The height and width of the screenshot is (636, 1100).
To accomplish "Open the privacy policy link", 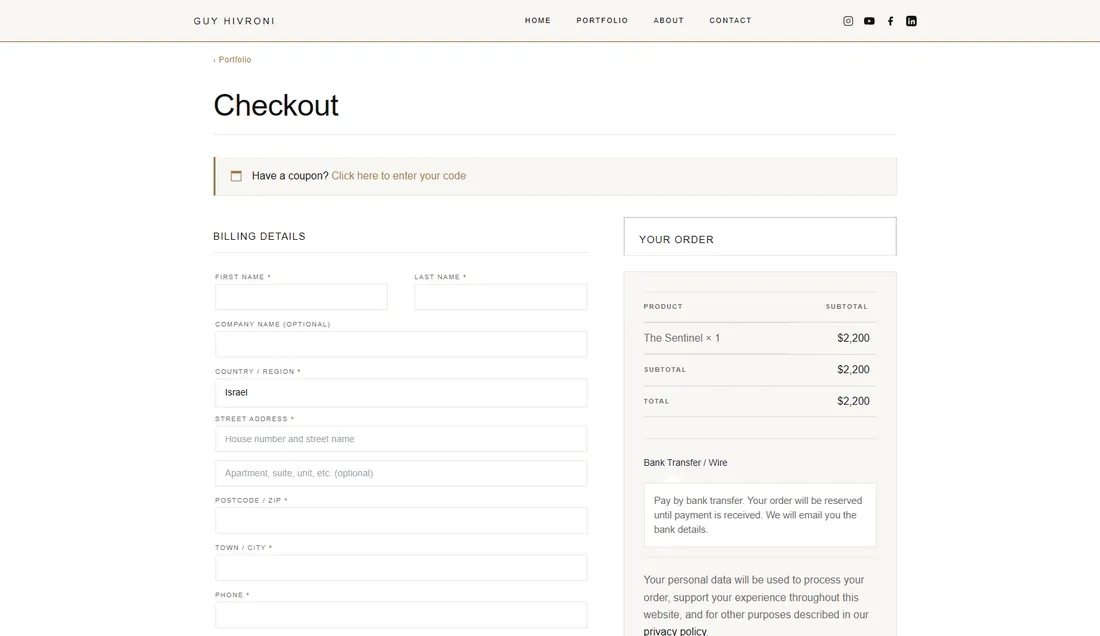I will 675,631.
